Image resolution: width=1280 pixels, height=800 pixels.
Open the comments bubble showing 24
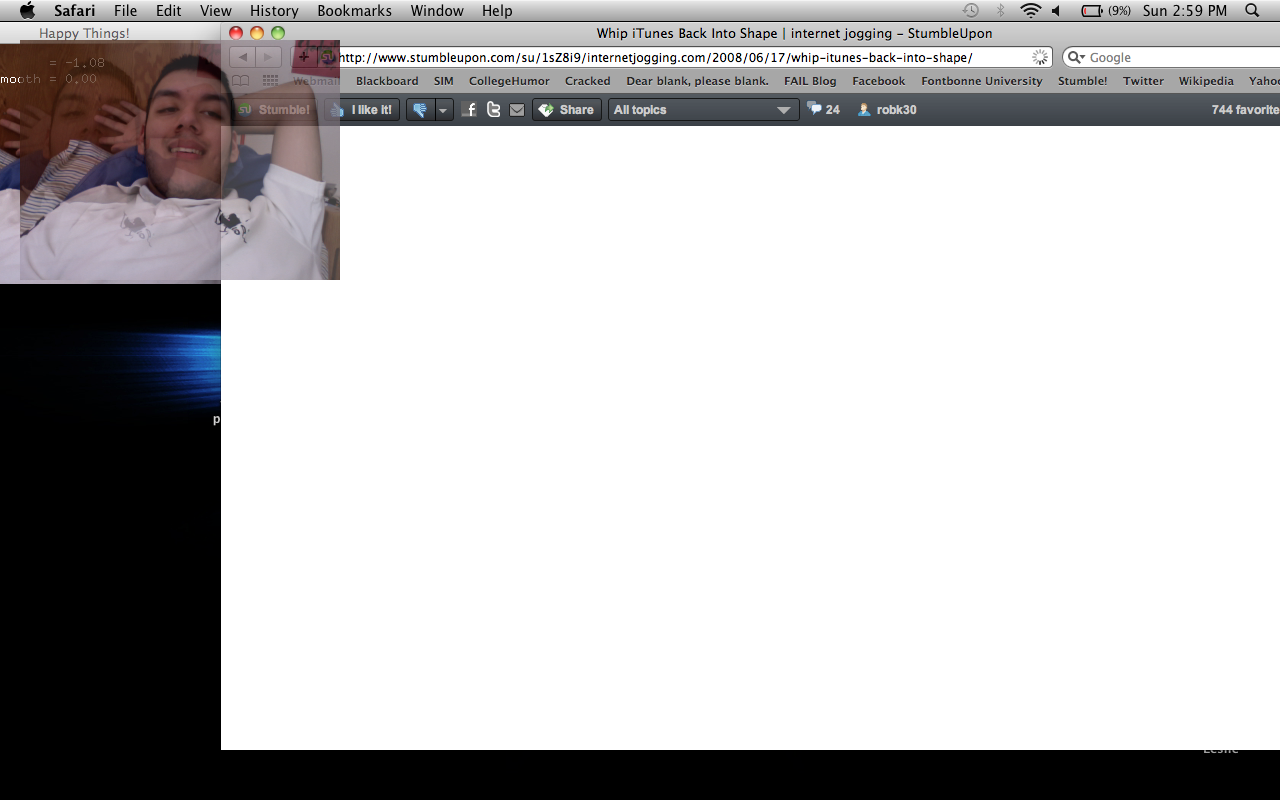pos(824,110)
